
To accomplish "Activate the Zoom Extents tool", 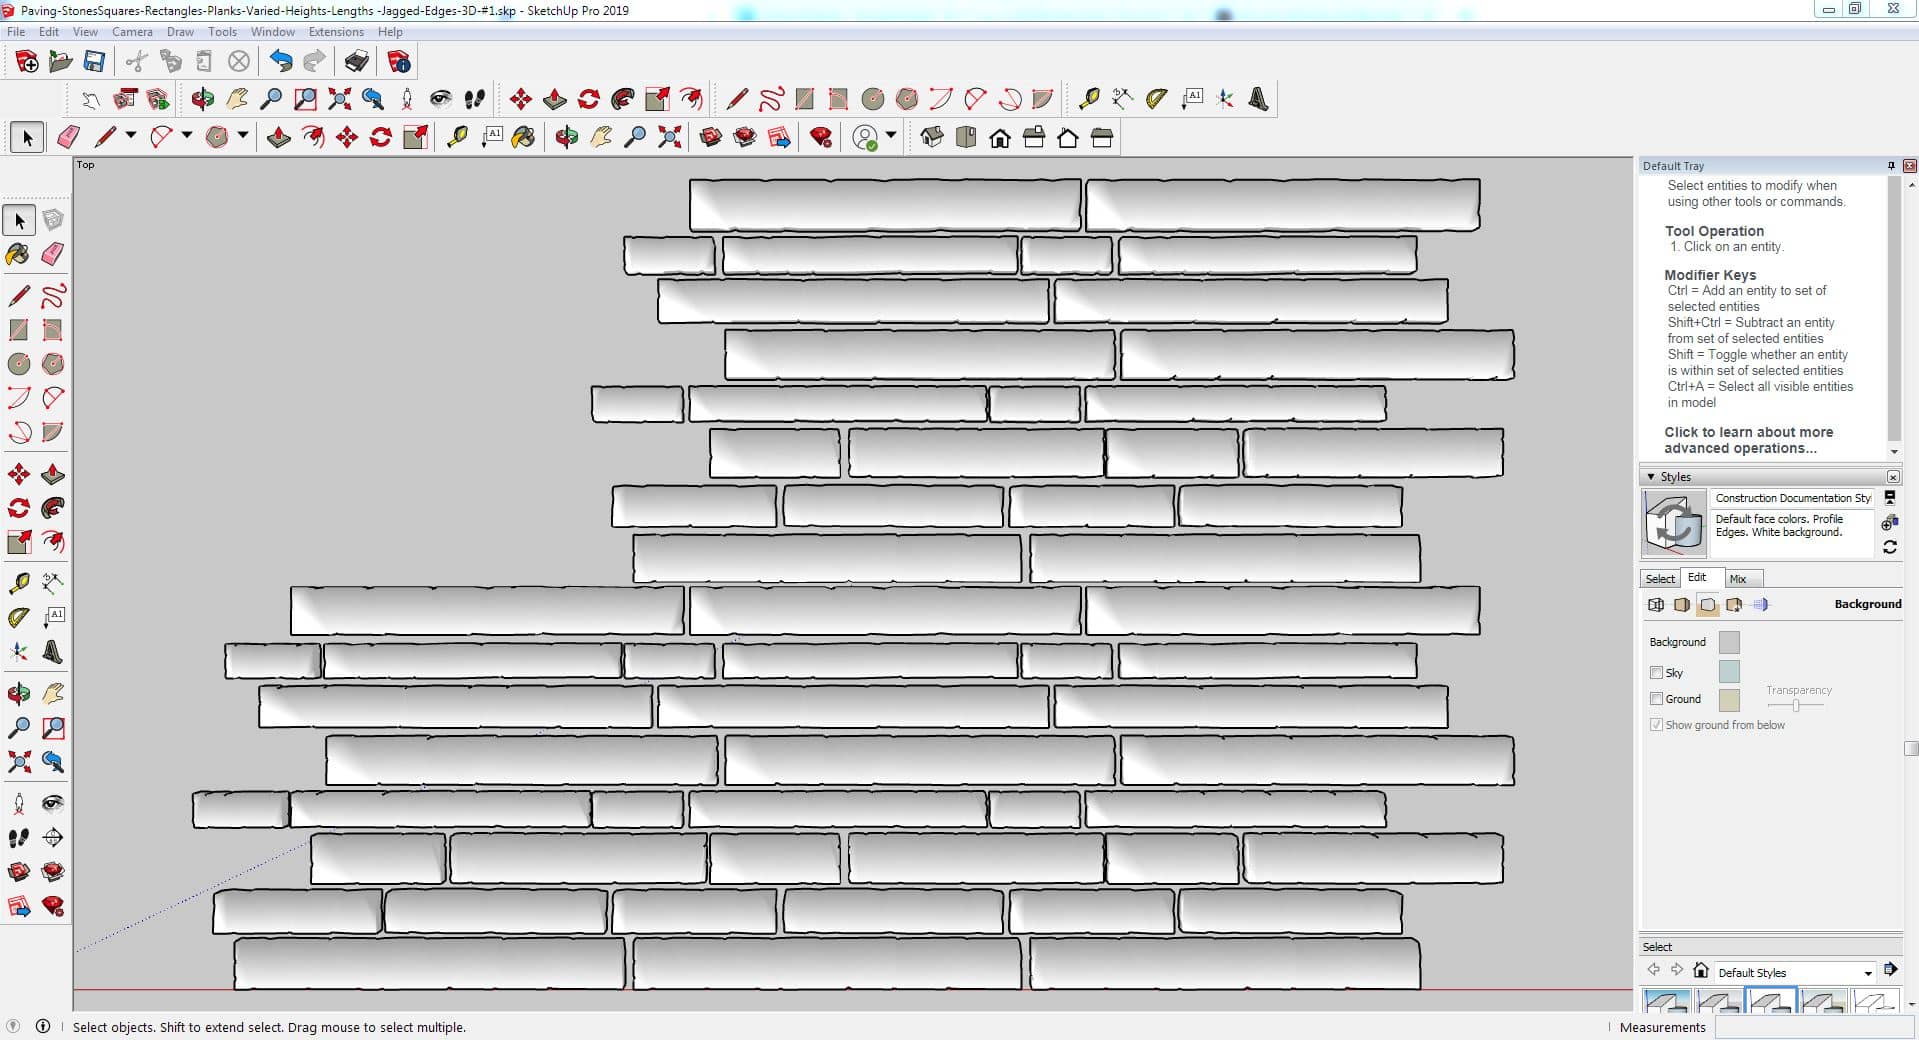I will [x=18, y=763].
